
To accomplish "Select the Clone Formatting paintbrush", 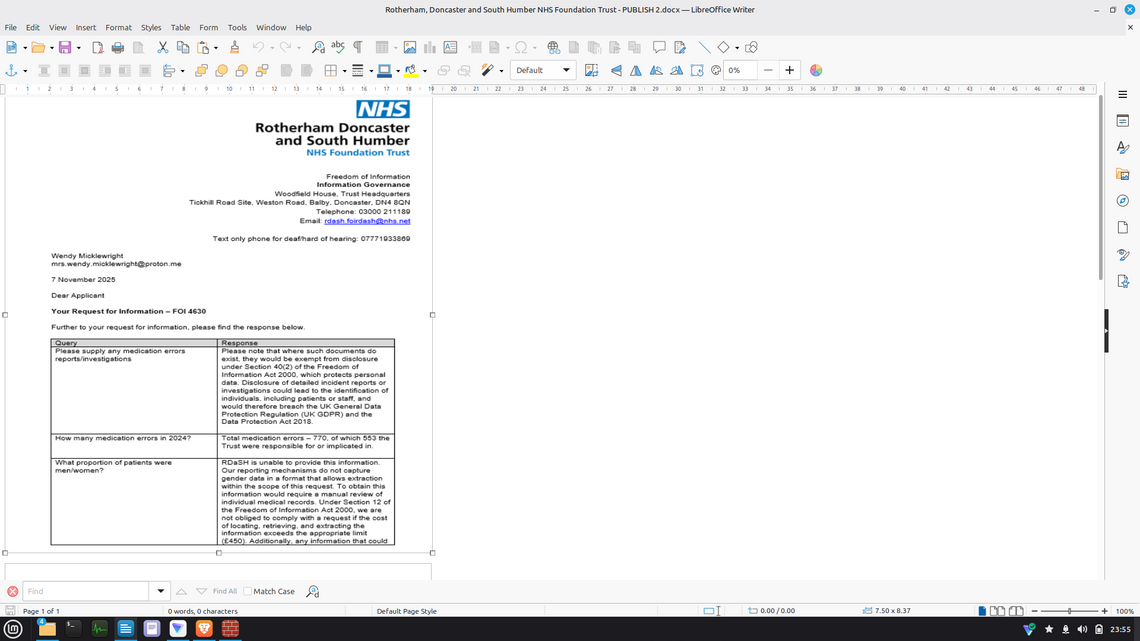I will (x=234, y=47).
